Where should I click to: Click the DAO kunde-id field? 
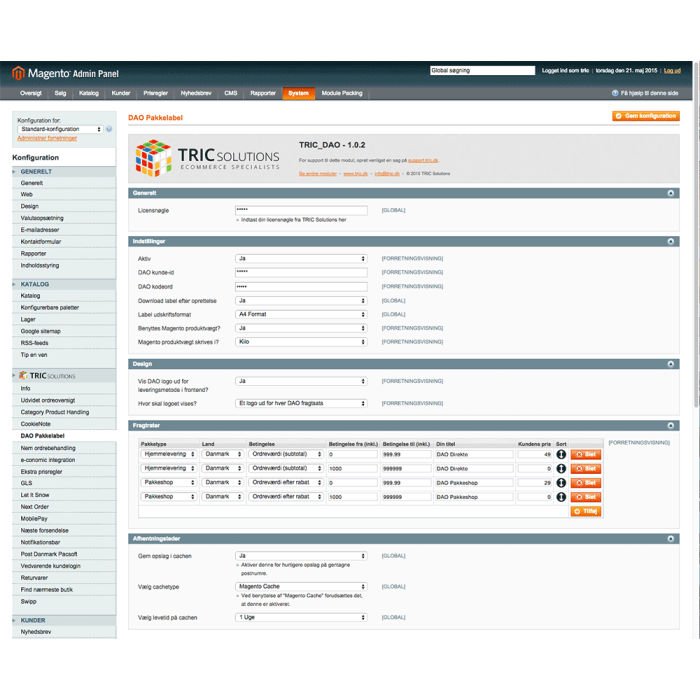click(x=301, y=272)
